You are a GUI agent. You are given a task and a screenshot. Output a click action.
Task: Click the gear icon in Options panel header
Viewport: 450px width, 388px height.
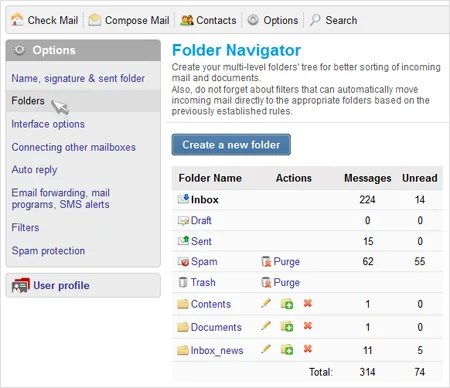tap(19, 50)
